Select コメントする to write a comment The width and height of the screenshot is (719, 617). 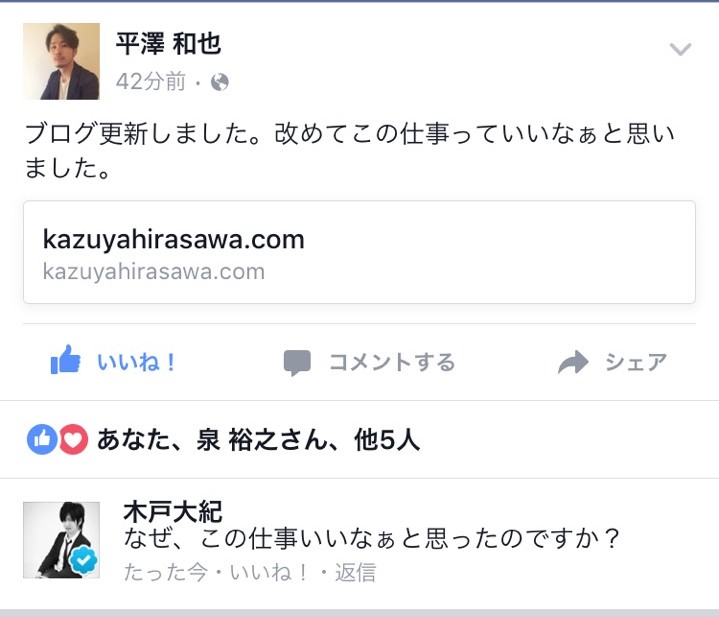[370, 362]
